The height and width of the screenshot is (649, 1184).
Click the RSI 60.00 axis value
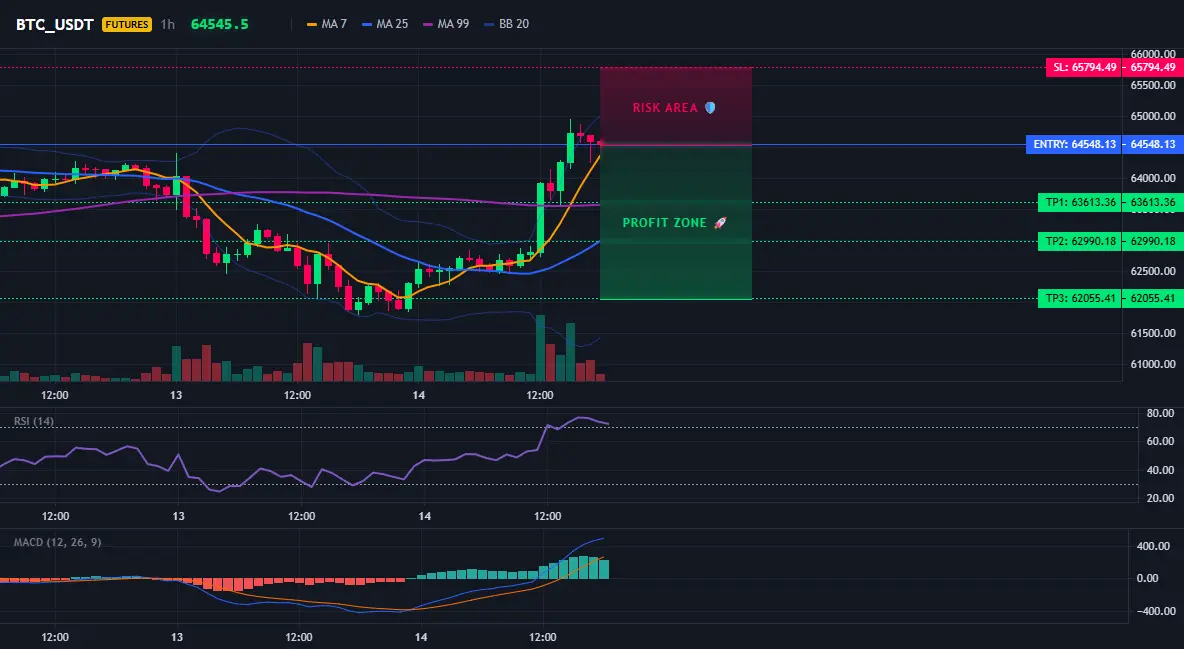pos(1160,441)
